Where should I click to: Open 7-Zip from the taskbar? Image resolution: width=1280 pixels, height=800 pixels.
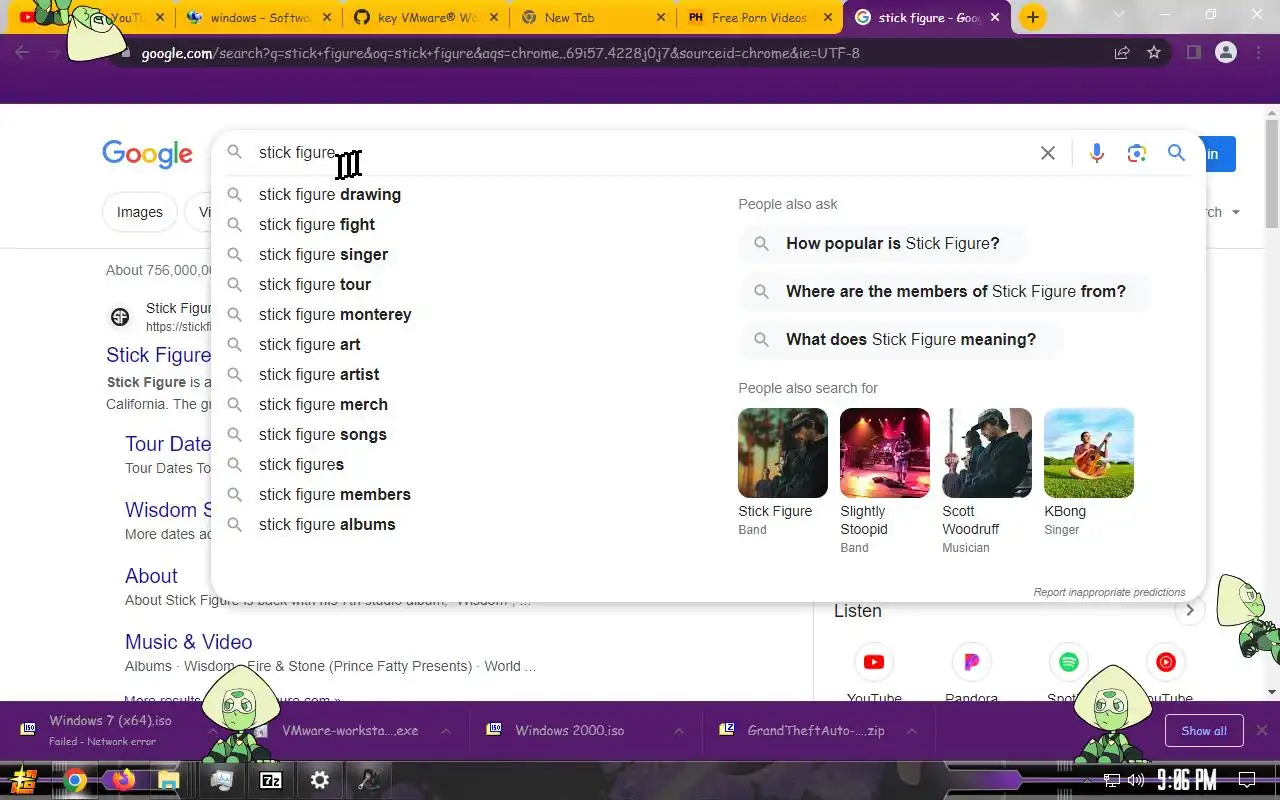(271, 781)
